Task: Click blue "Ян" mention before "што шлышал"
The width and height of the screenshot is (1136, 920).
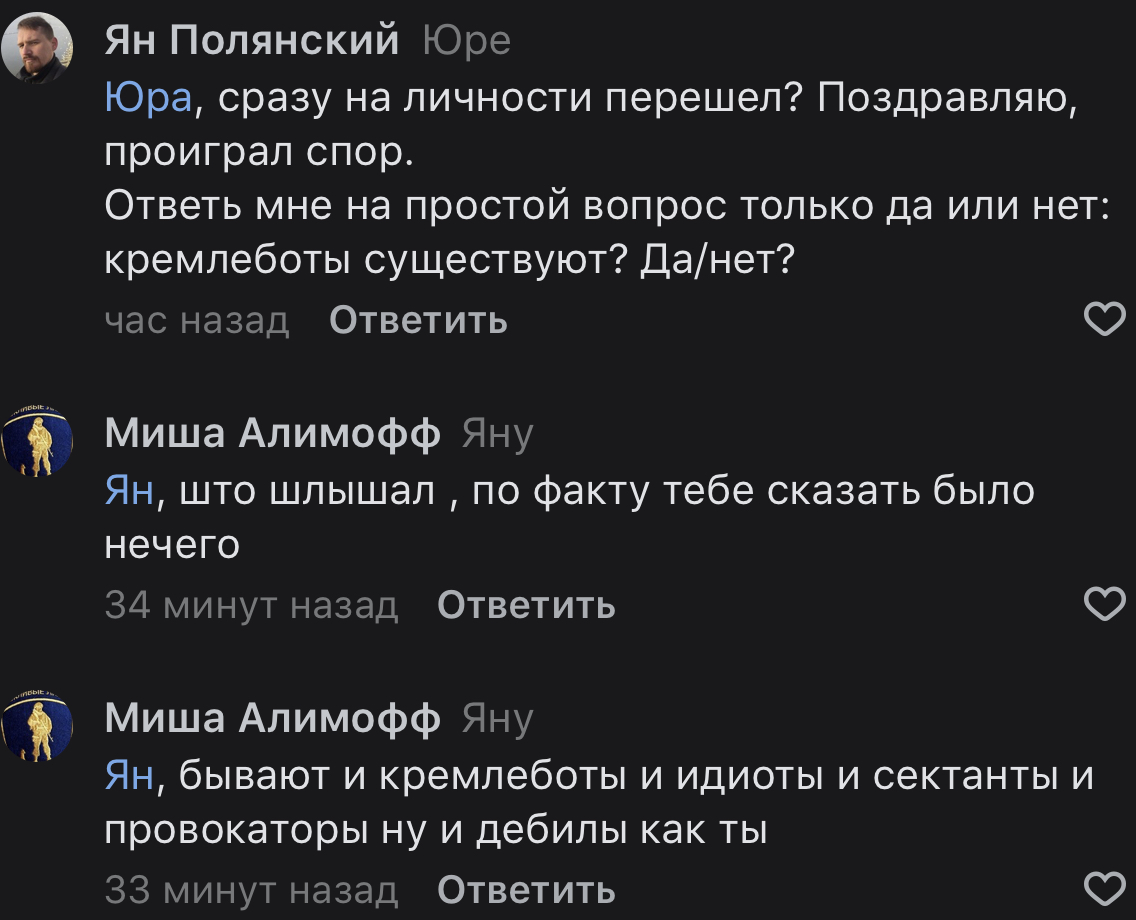Action: point(129,491)
